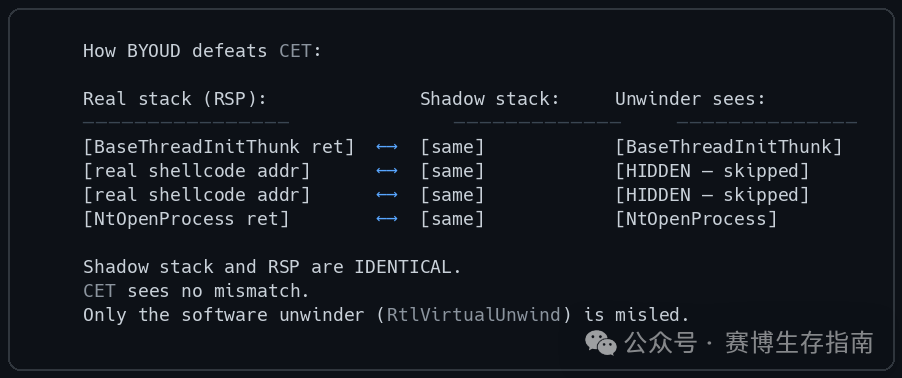The image size is (902, 378).
Task: Click the second [HIDDEN — skipped] entry
Action: click(x=712, y=195)
